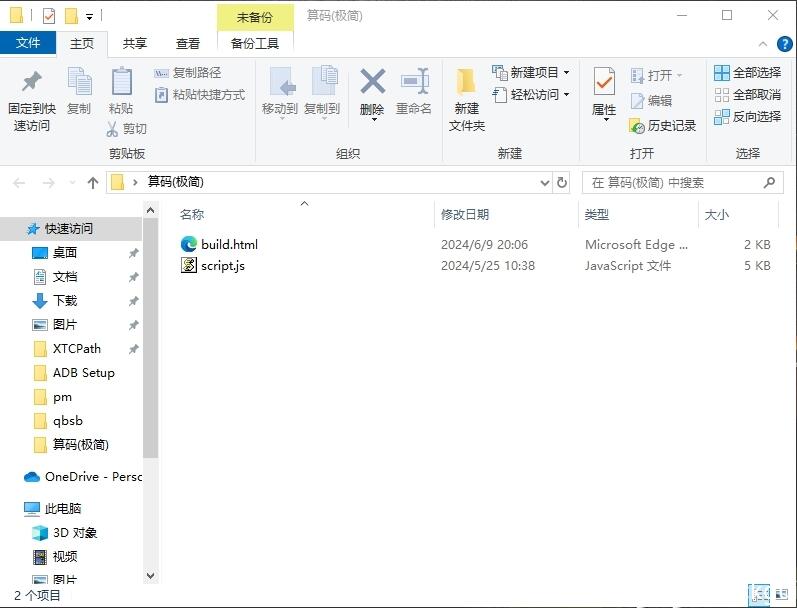The height and width of the screenshot is (608, 797).
Task: Choose Select All (全部选择)
Action: click(x=747, y=73)
